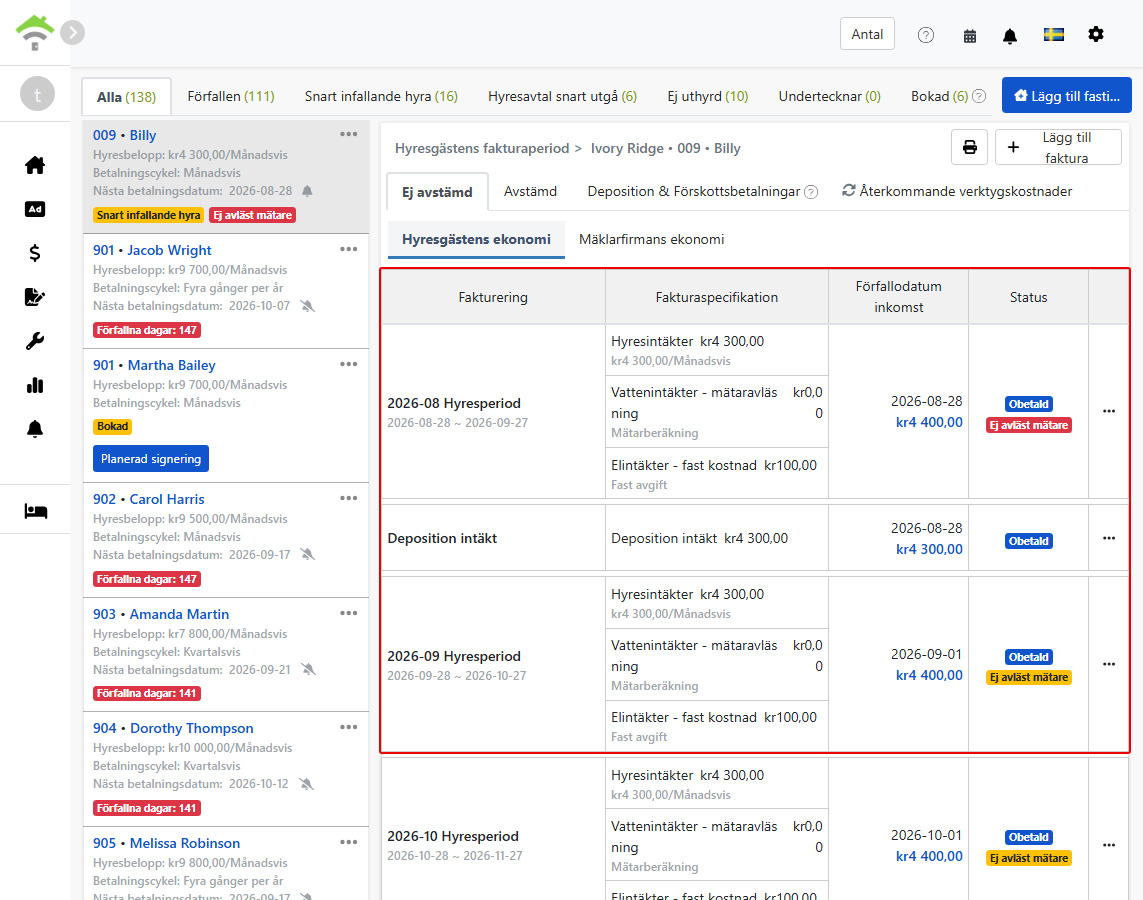This screenshot has width=1143, height=900.
Task: Click the help icon beside Bokad tab
Action: coord(980,96)
